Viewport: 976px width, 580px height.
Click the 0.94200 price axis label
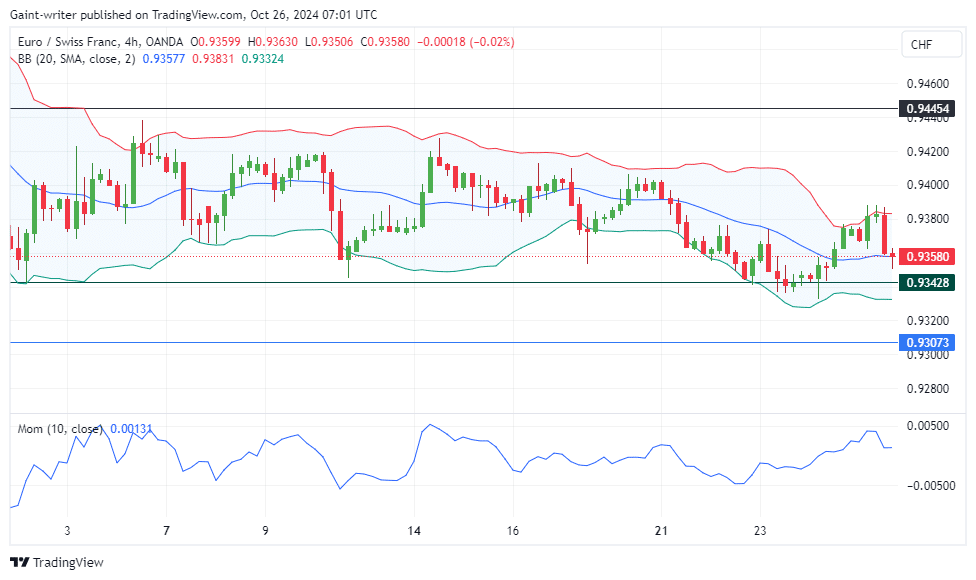tap(927, 151)
